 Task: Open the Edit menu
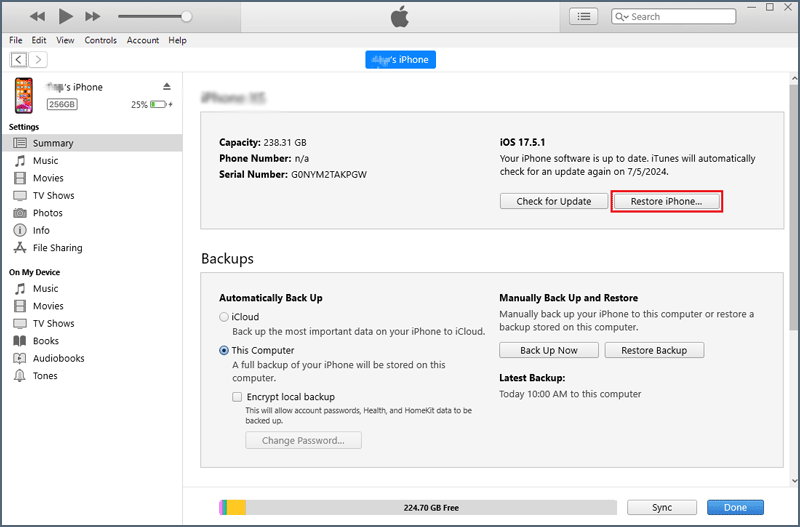[x=39, y=40]
